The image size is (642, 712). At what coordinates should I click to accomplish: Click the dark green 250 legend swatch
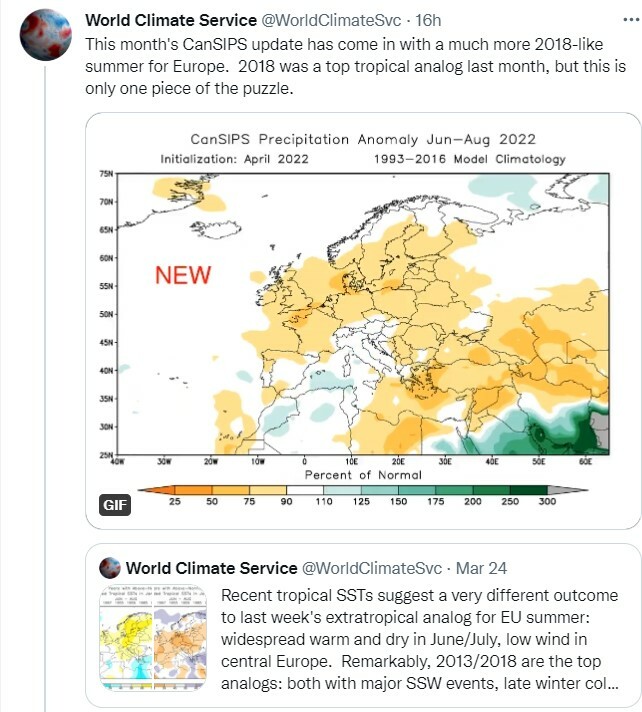coord(528,490)
